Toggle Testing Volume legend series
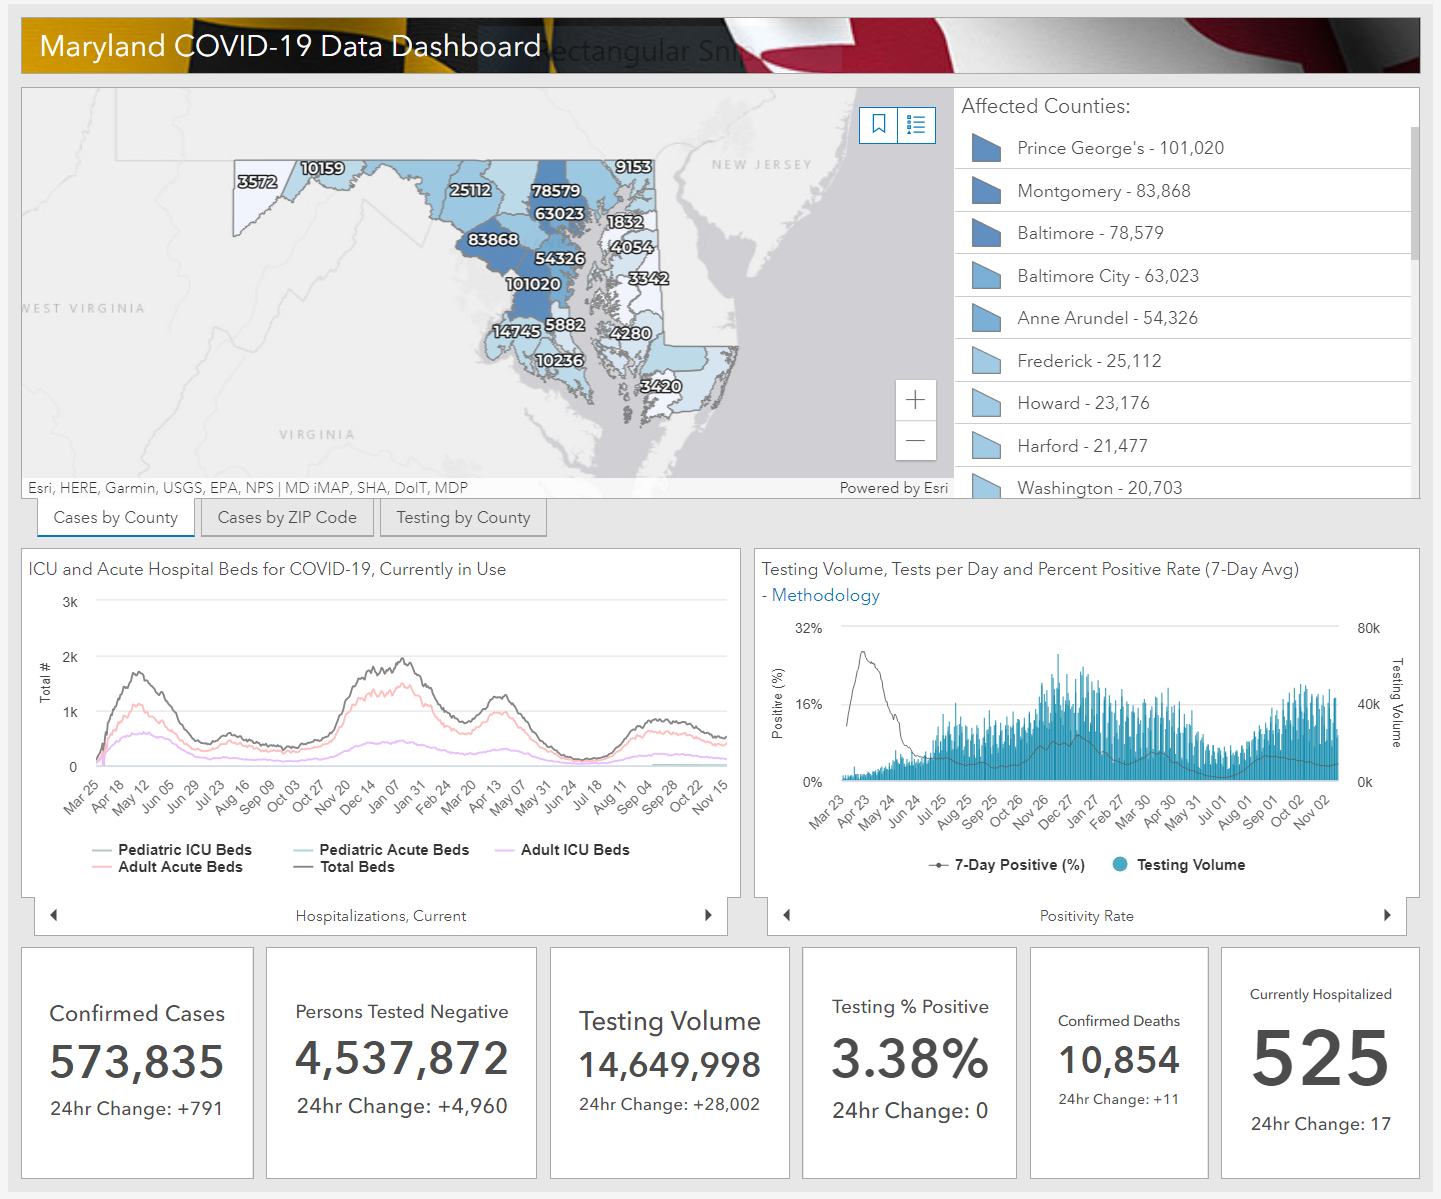This screenshot has width=1441, height=1199. [1179, 865]
